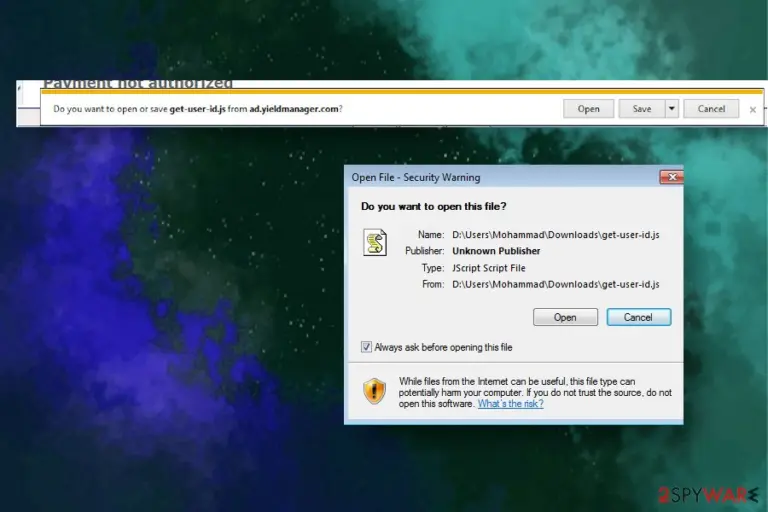This screenshot has height=512, width=768.
Task: Click Save in the download notification bar
Action: pos(642,109)
